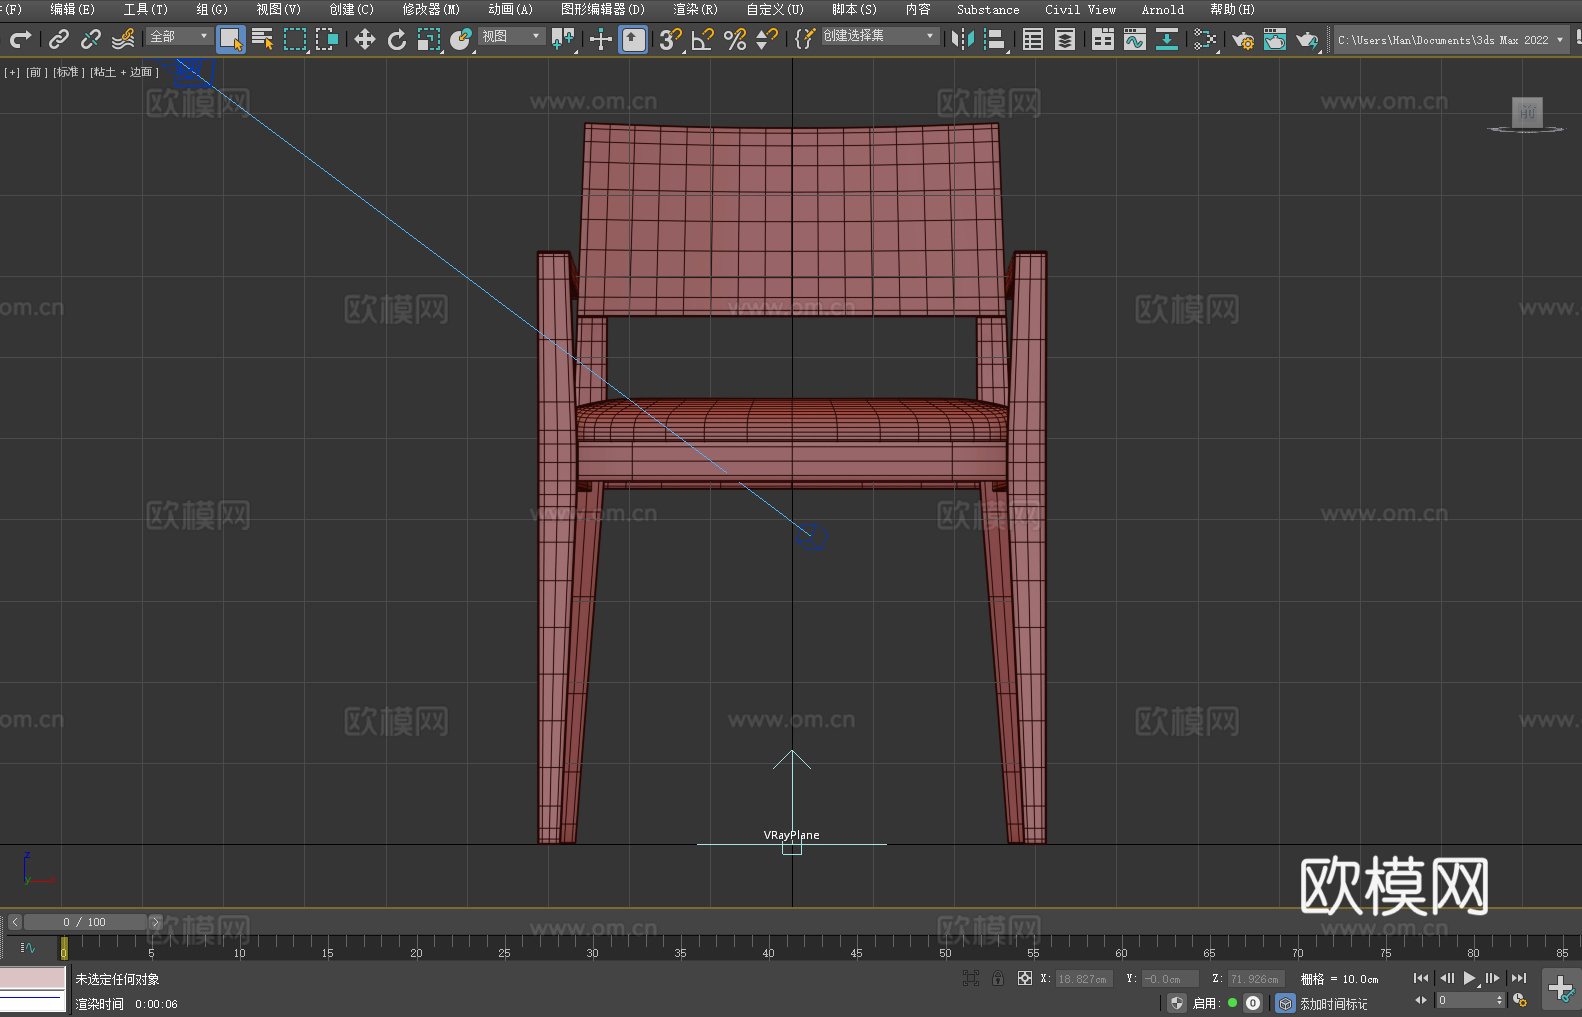Click the ViewCube front face
Screen dimensions: 1582x1017
click(1526, 112)
